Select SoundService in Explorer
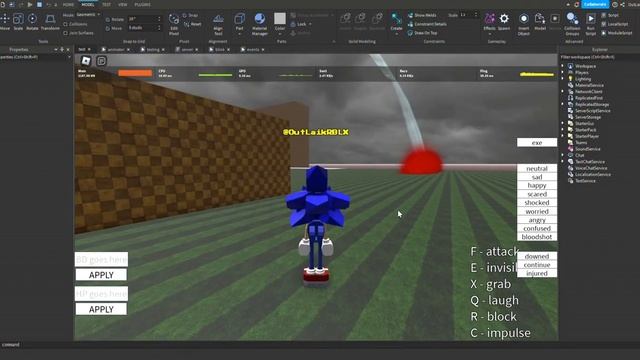This screenshot has height=360, width=640. pyautogui.click(x=587, y=149)
